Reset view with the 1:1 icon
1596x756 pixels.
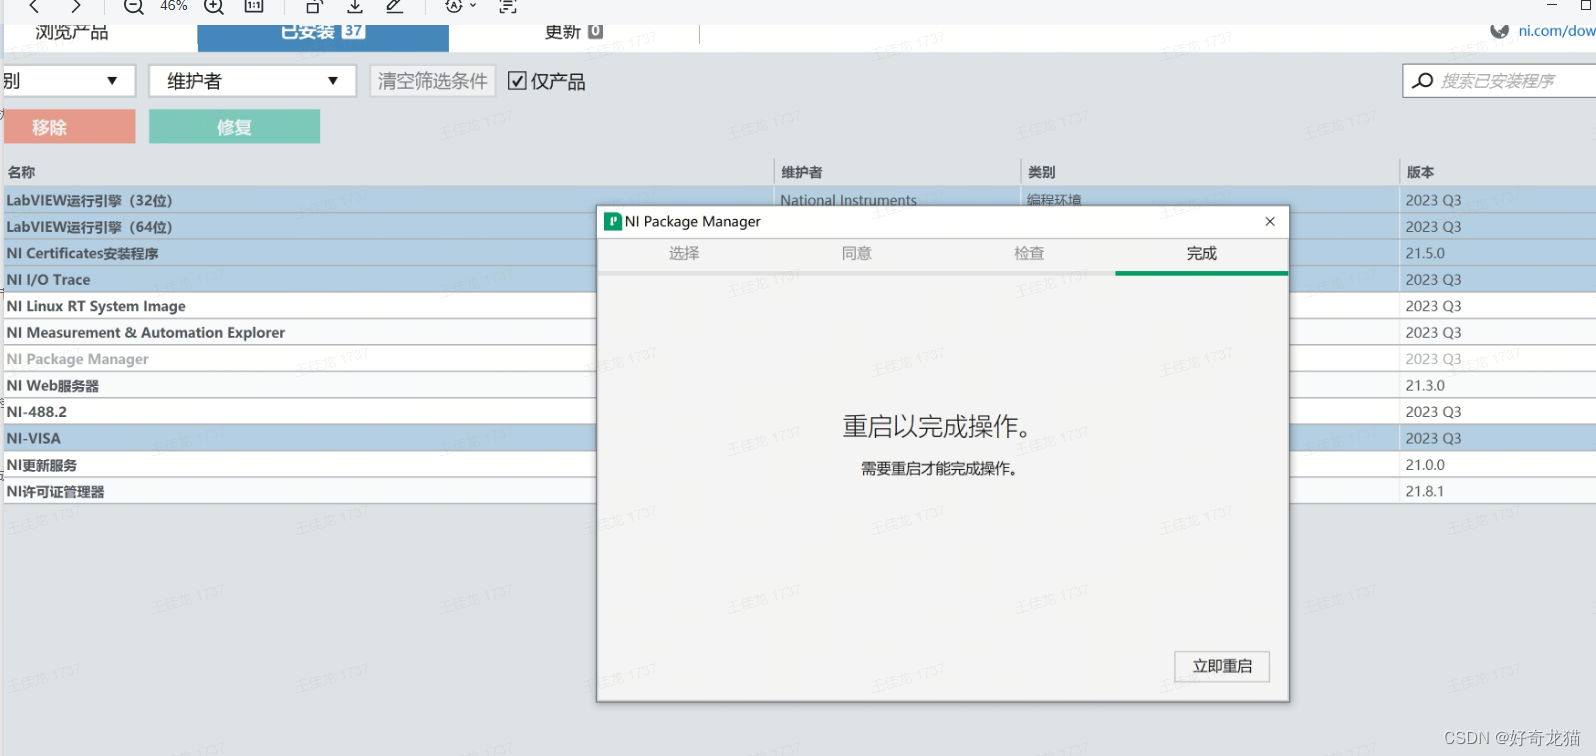point(254,6)
